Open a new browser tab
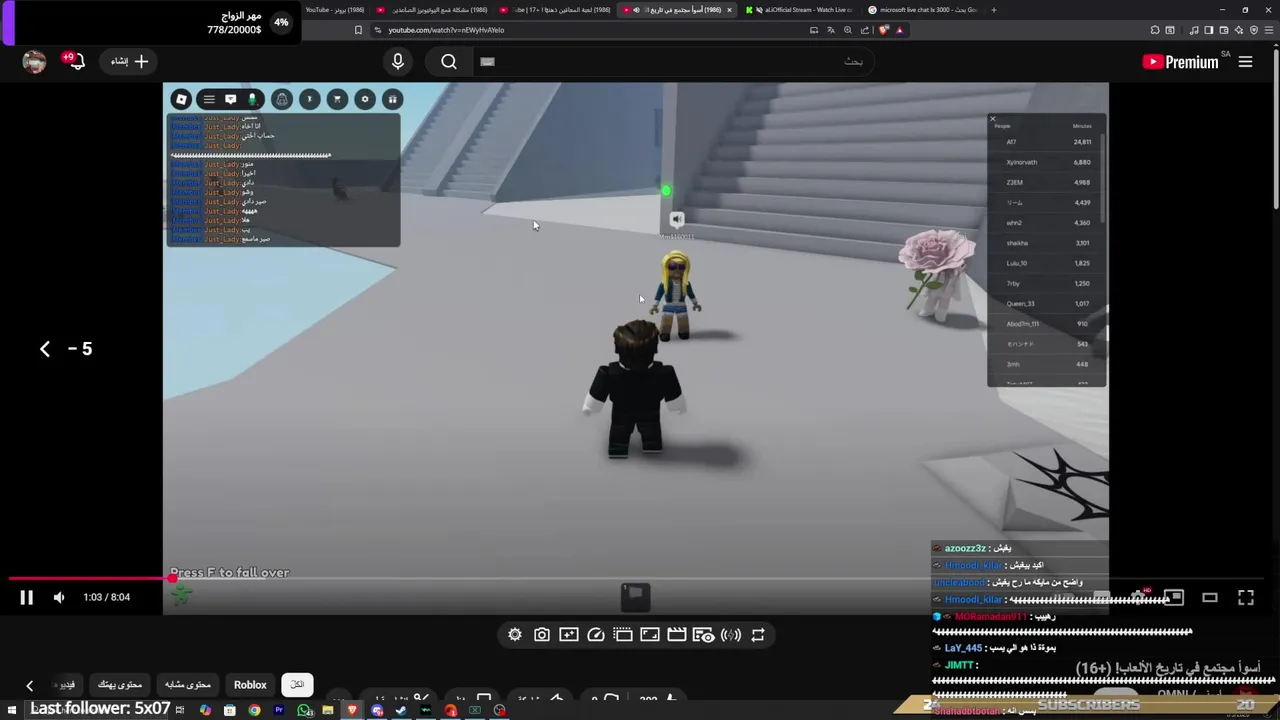1280x720 pixels. (x=993, y=10)
